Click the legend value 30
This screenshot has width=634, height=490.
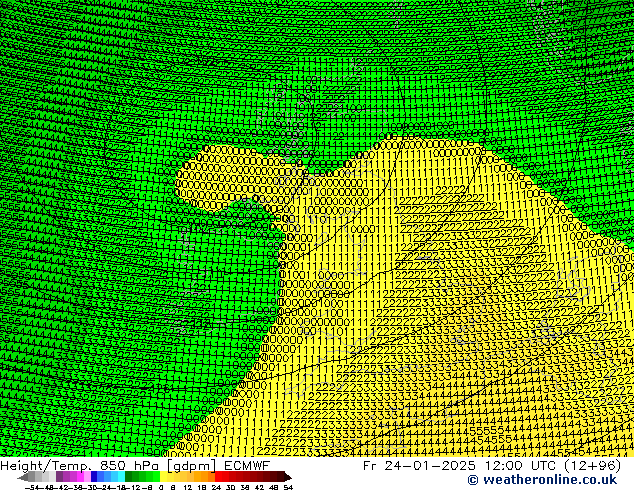point(230,488)
